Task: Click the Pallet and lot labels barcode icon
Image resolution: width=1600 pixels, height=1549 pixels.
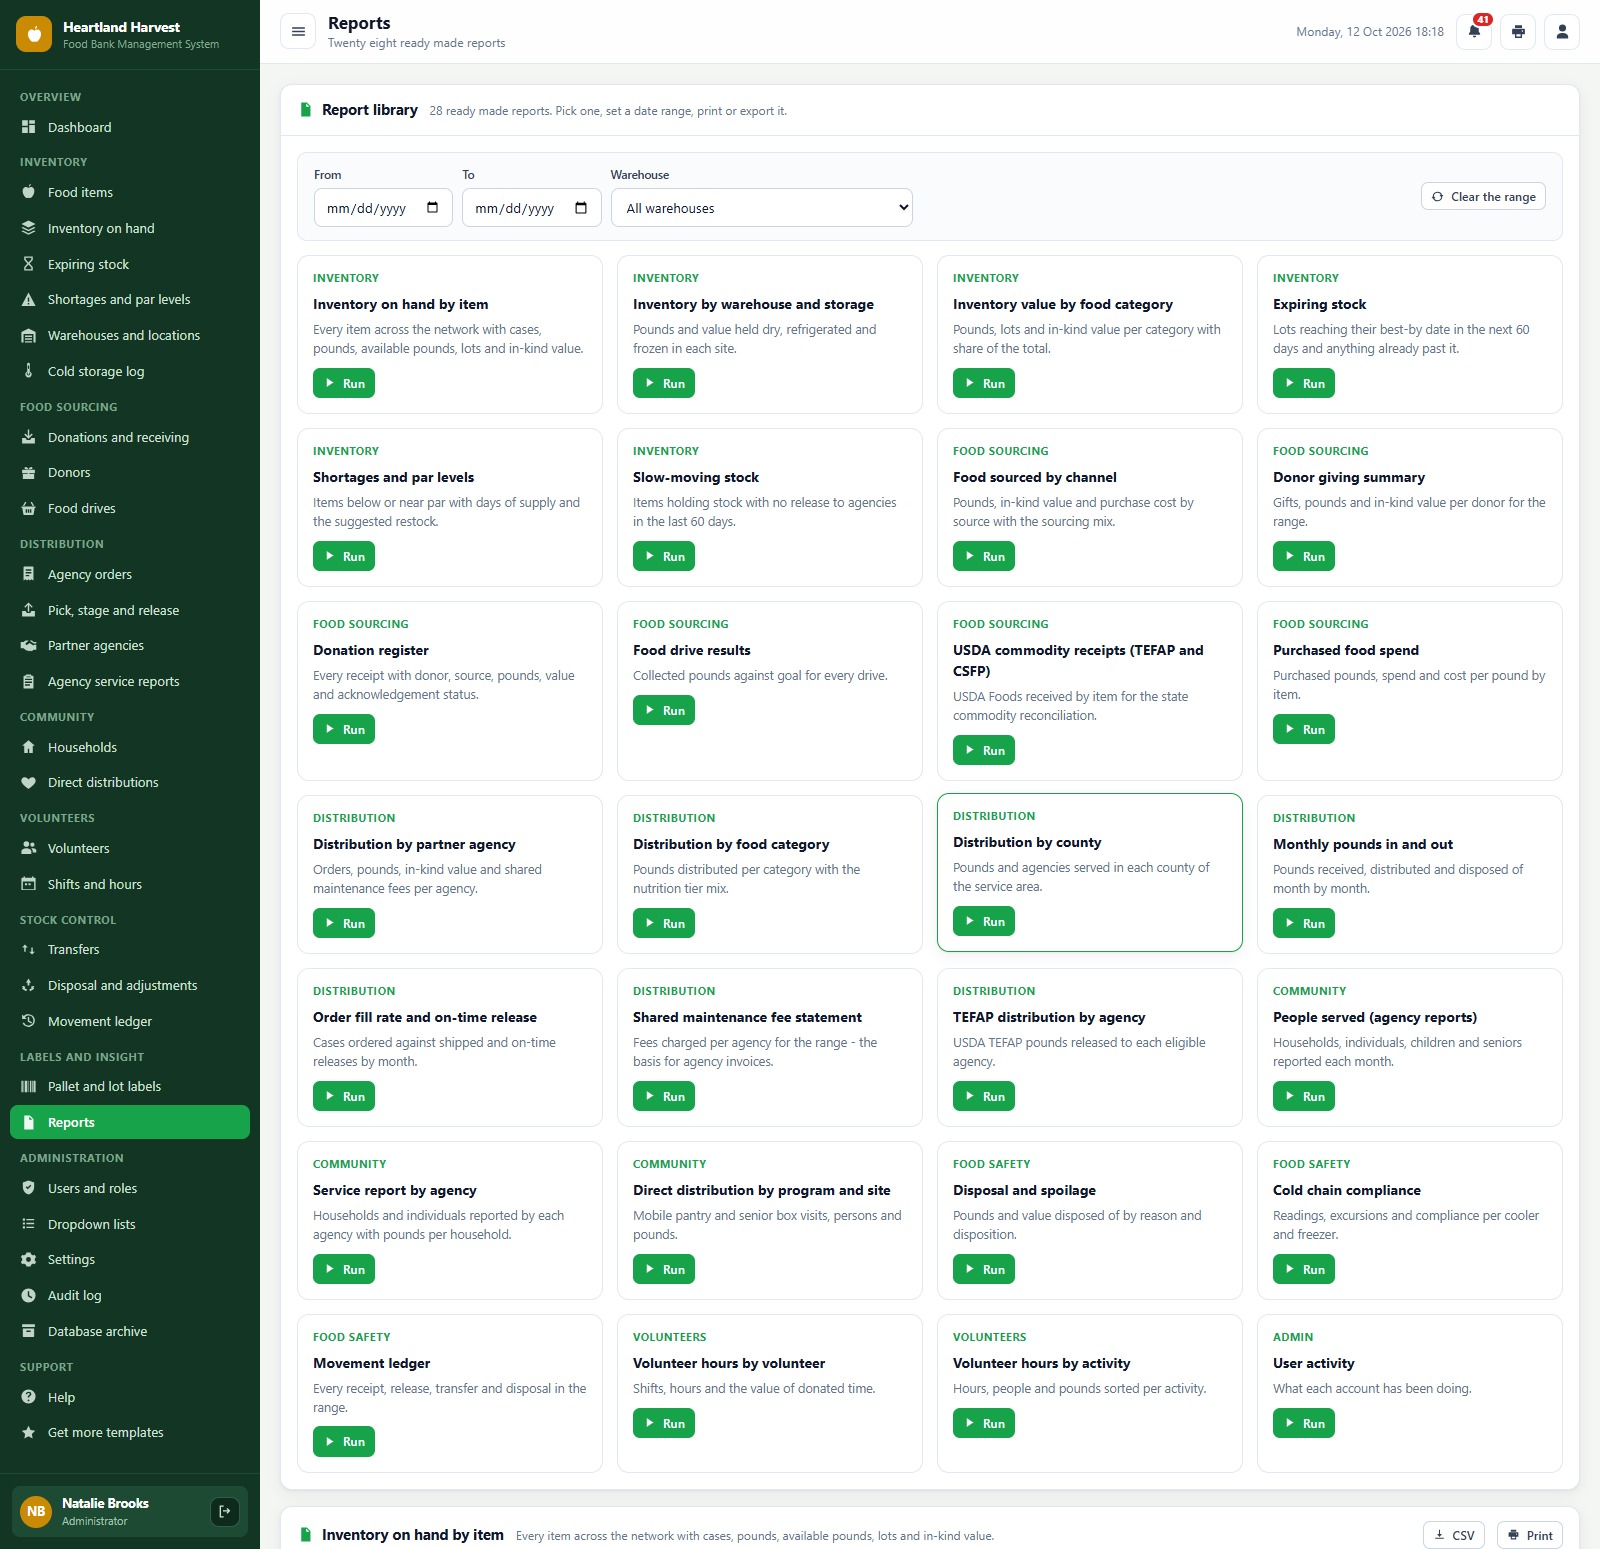Action: (29, 1086)
